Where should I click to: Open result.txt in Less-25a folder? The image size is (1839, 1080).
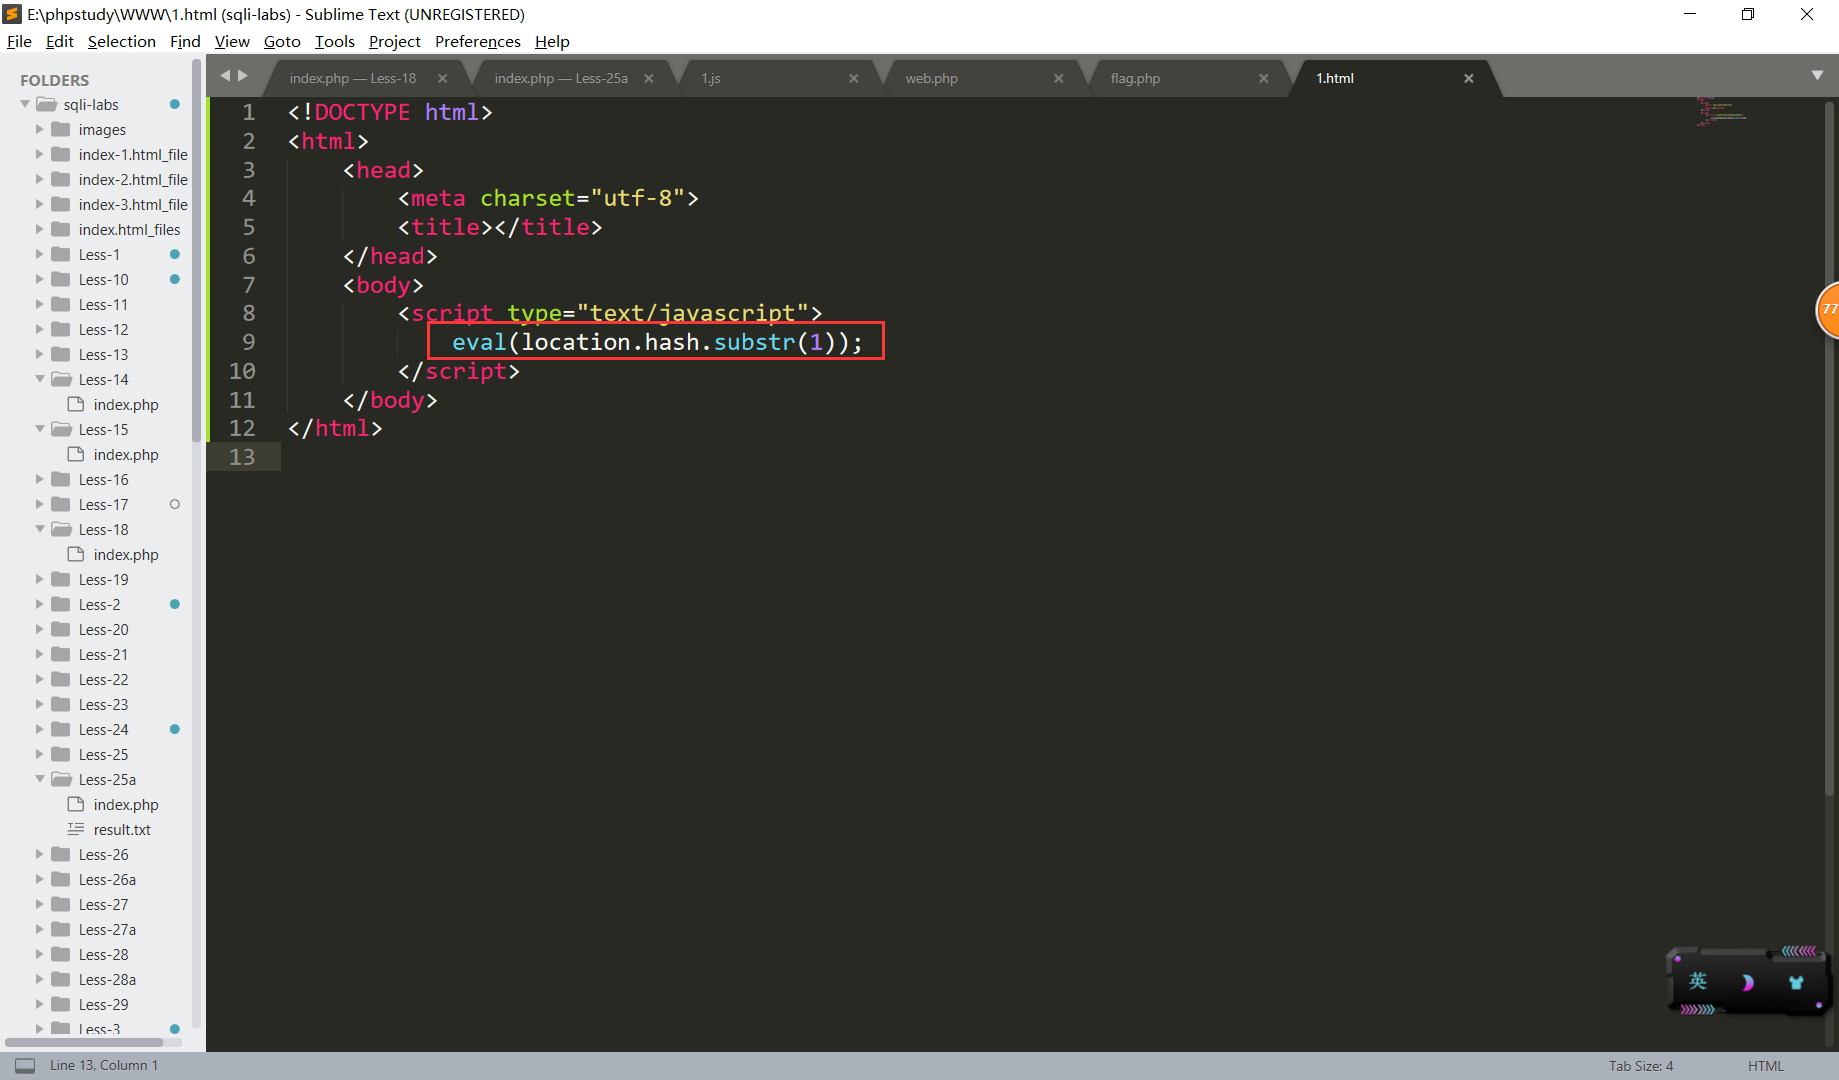click(122, 830)
